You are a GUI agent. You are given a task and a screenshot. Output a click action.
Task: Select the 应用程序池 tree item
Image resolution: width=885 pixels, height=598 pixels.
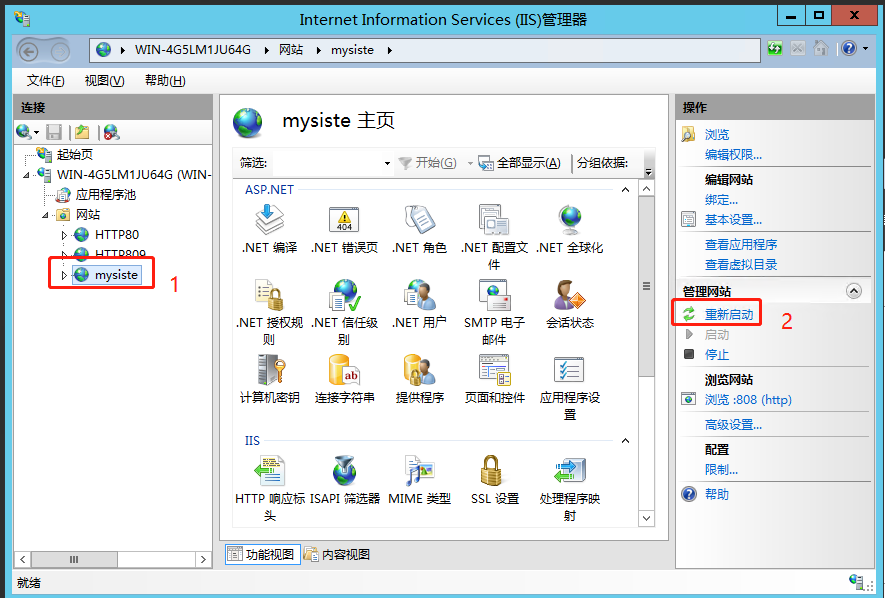106,195
